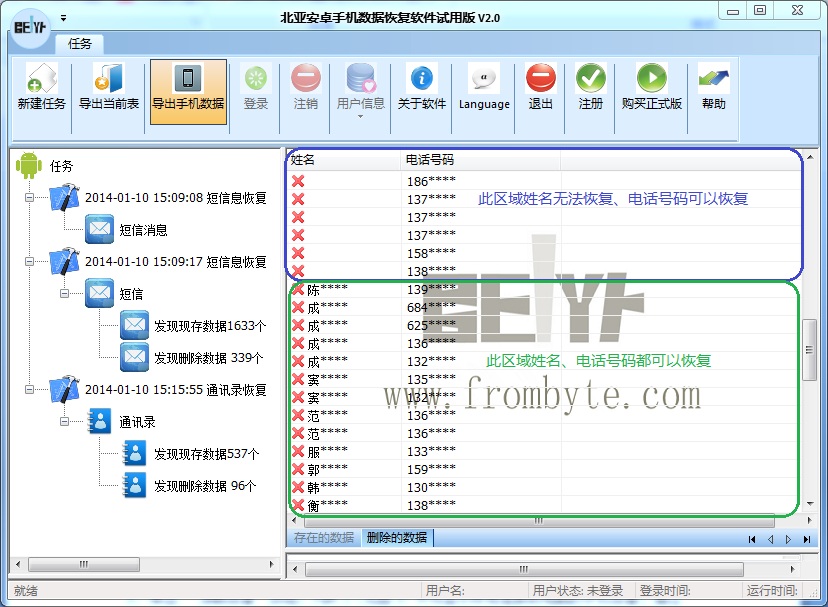The width and height of the screenshot is (828, 607).
Task: Click the 姓名 column header
Action: pos(303,159)
